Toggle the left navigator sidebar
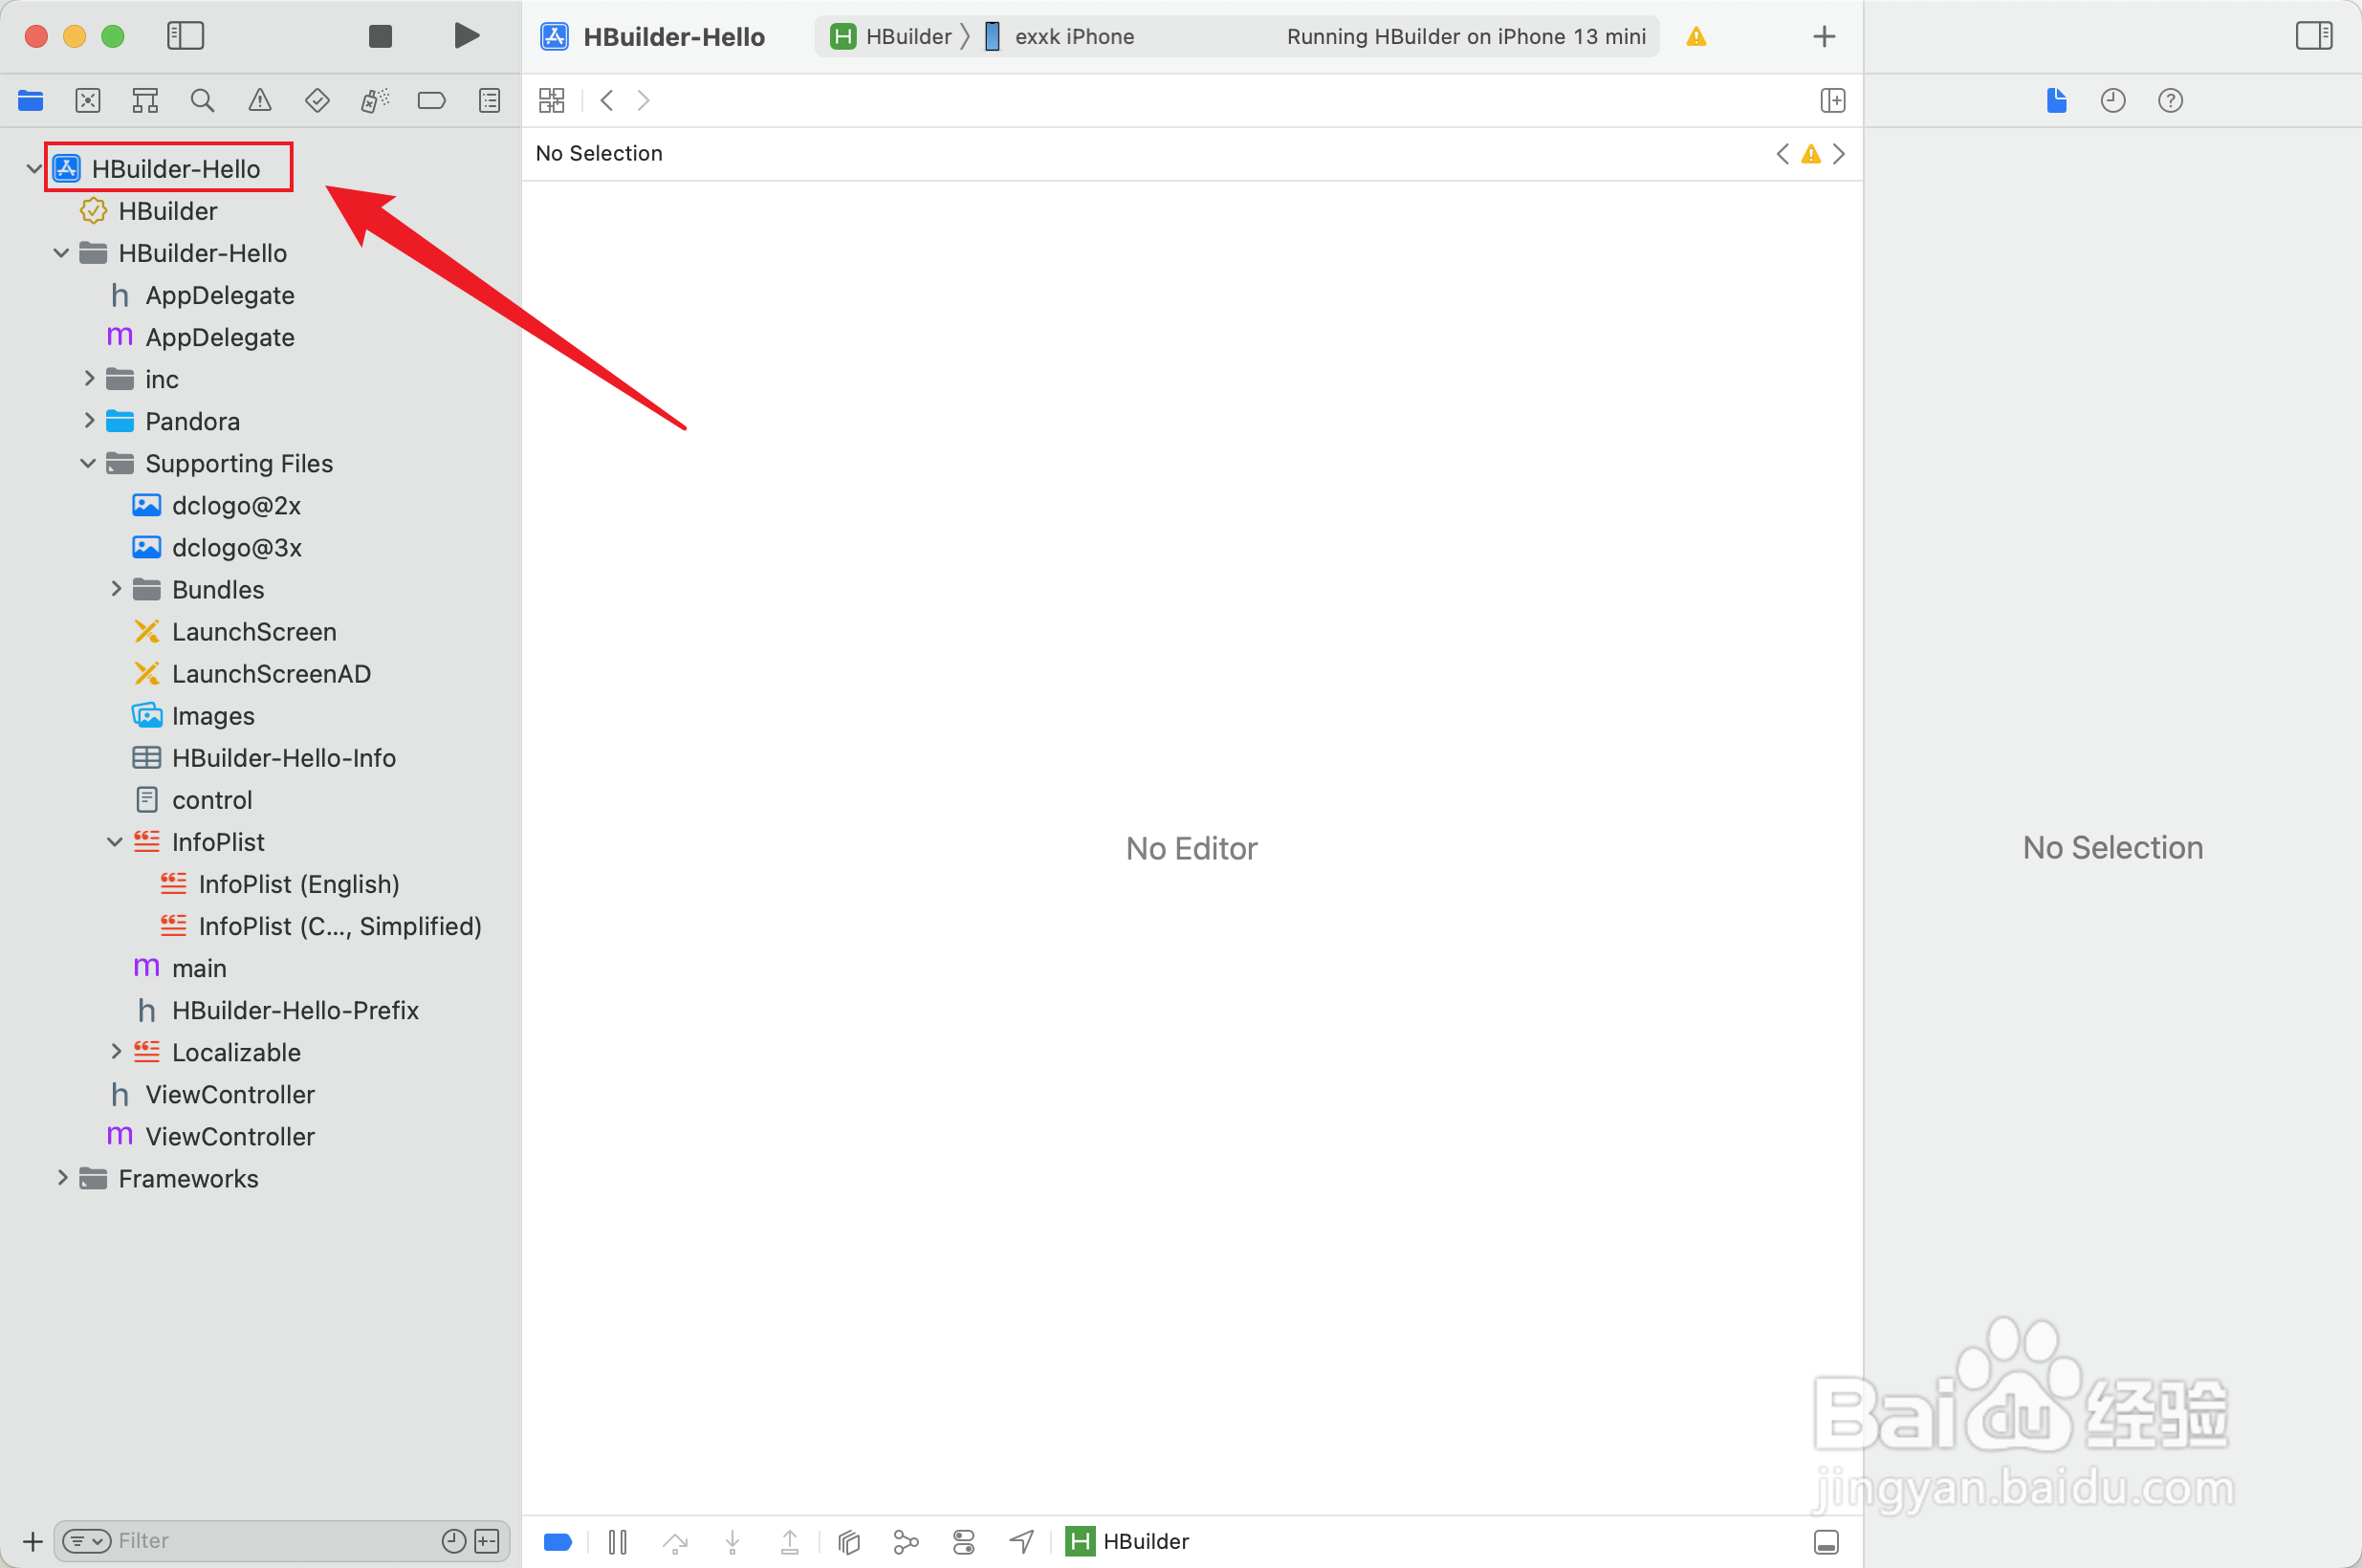 click(x=185, y=36)
